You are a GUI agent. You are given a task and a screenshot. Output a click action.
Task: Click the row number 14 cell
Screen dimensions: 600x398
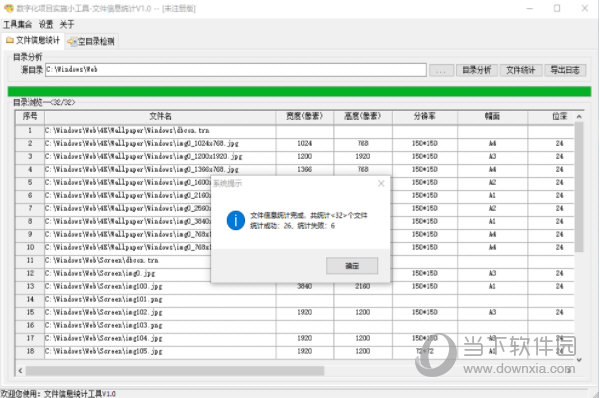[30, 300]
